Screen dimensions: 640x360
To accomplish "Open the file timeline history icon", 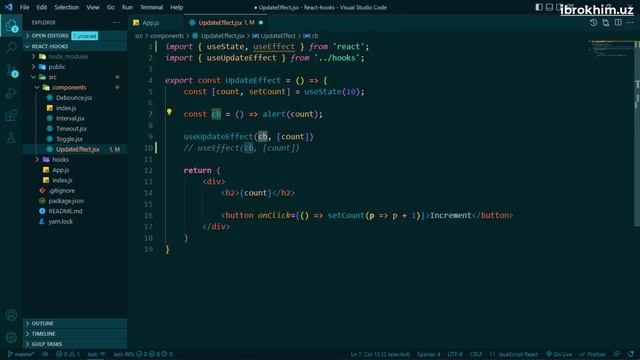I will tap(593, 23).
